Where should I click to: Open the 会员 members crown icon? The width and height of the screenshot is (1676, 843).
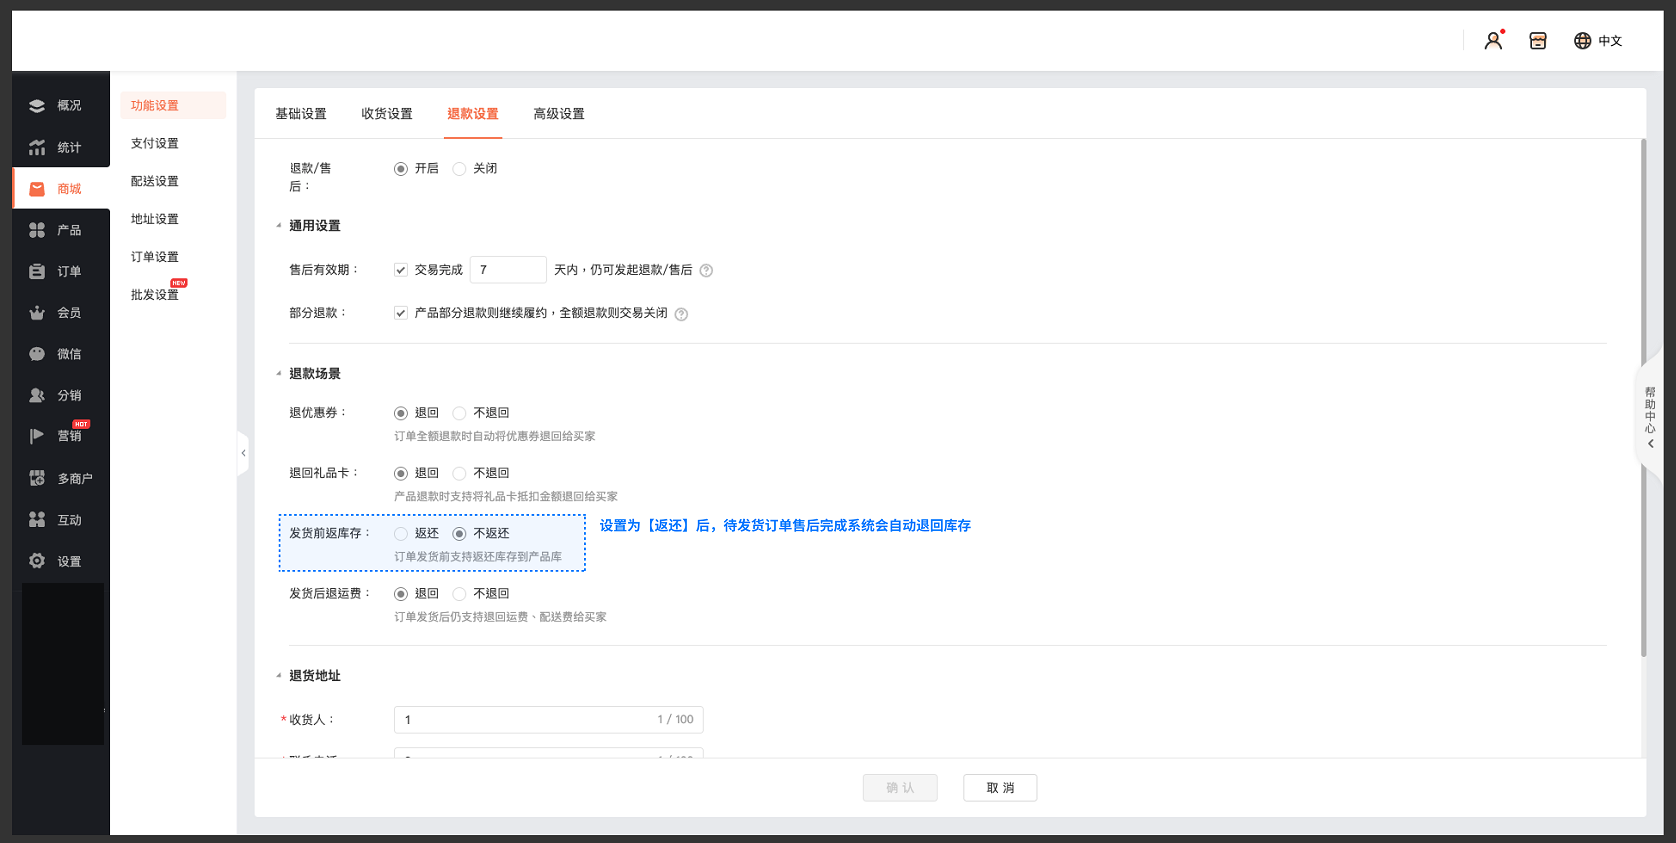point(37,313)
